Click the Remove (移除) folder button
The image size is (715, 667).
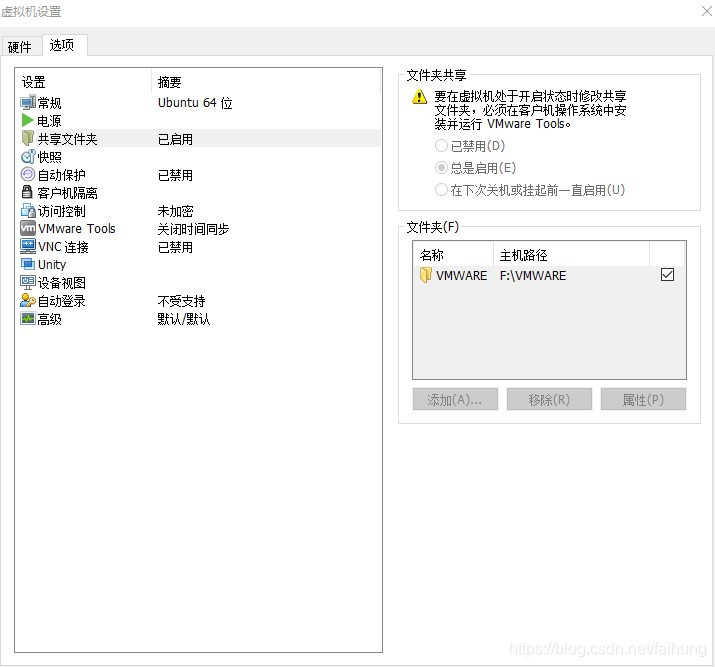pos(549,399)
